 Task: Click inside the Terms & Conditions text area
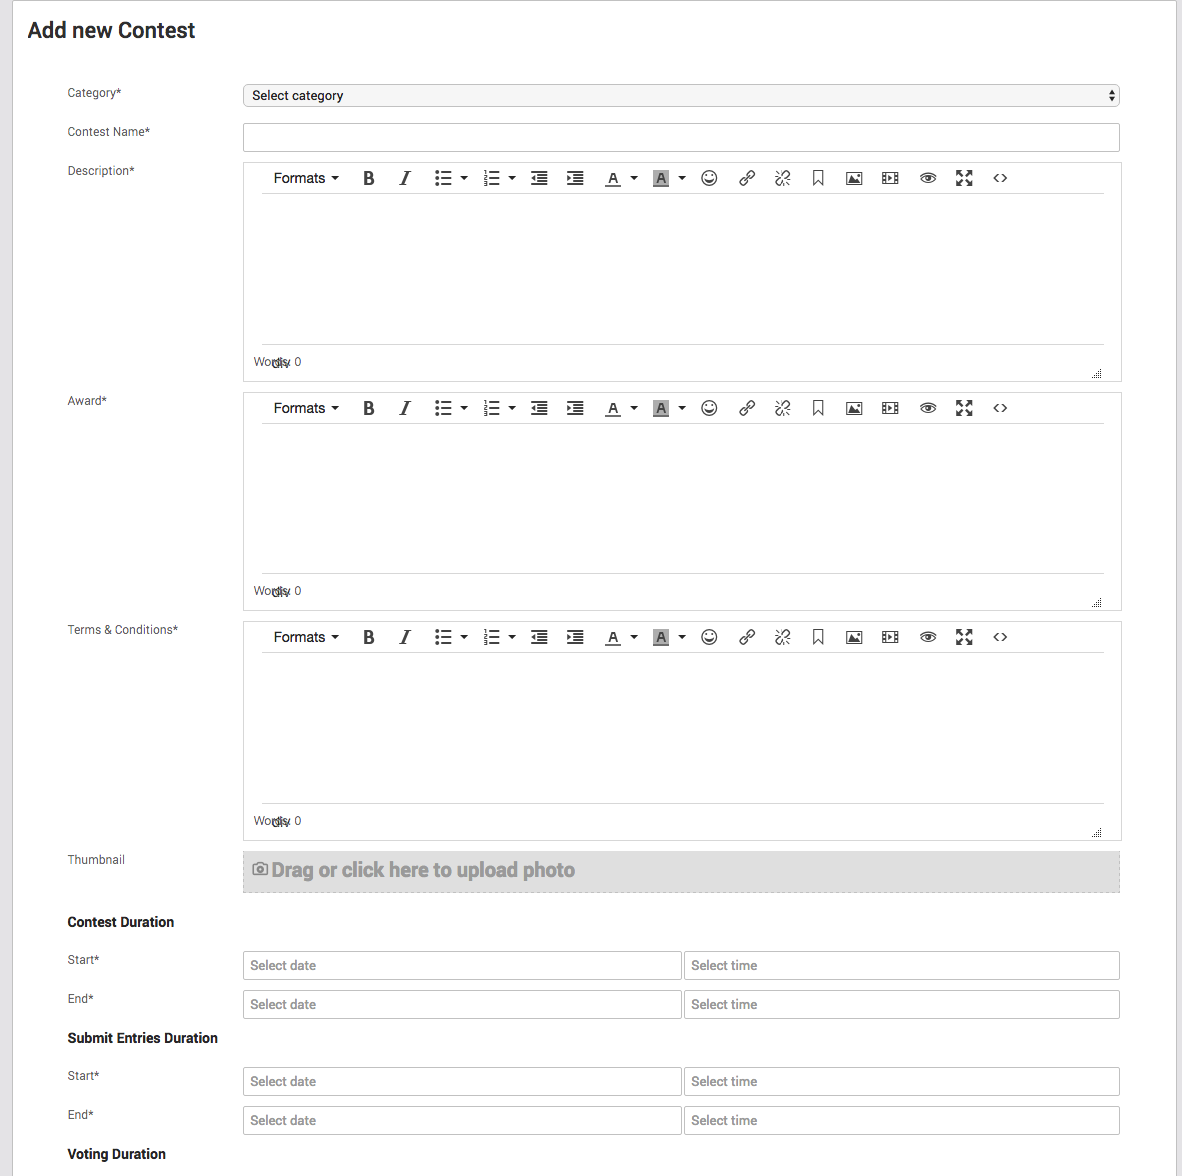(682, 728)
